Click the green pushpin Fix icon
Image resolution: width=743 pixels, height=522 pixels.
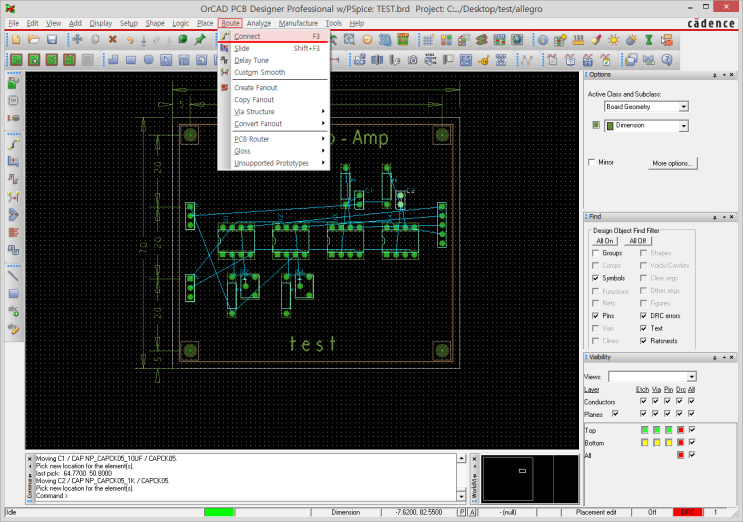tap(200, 39)
